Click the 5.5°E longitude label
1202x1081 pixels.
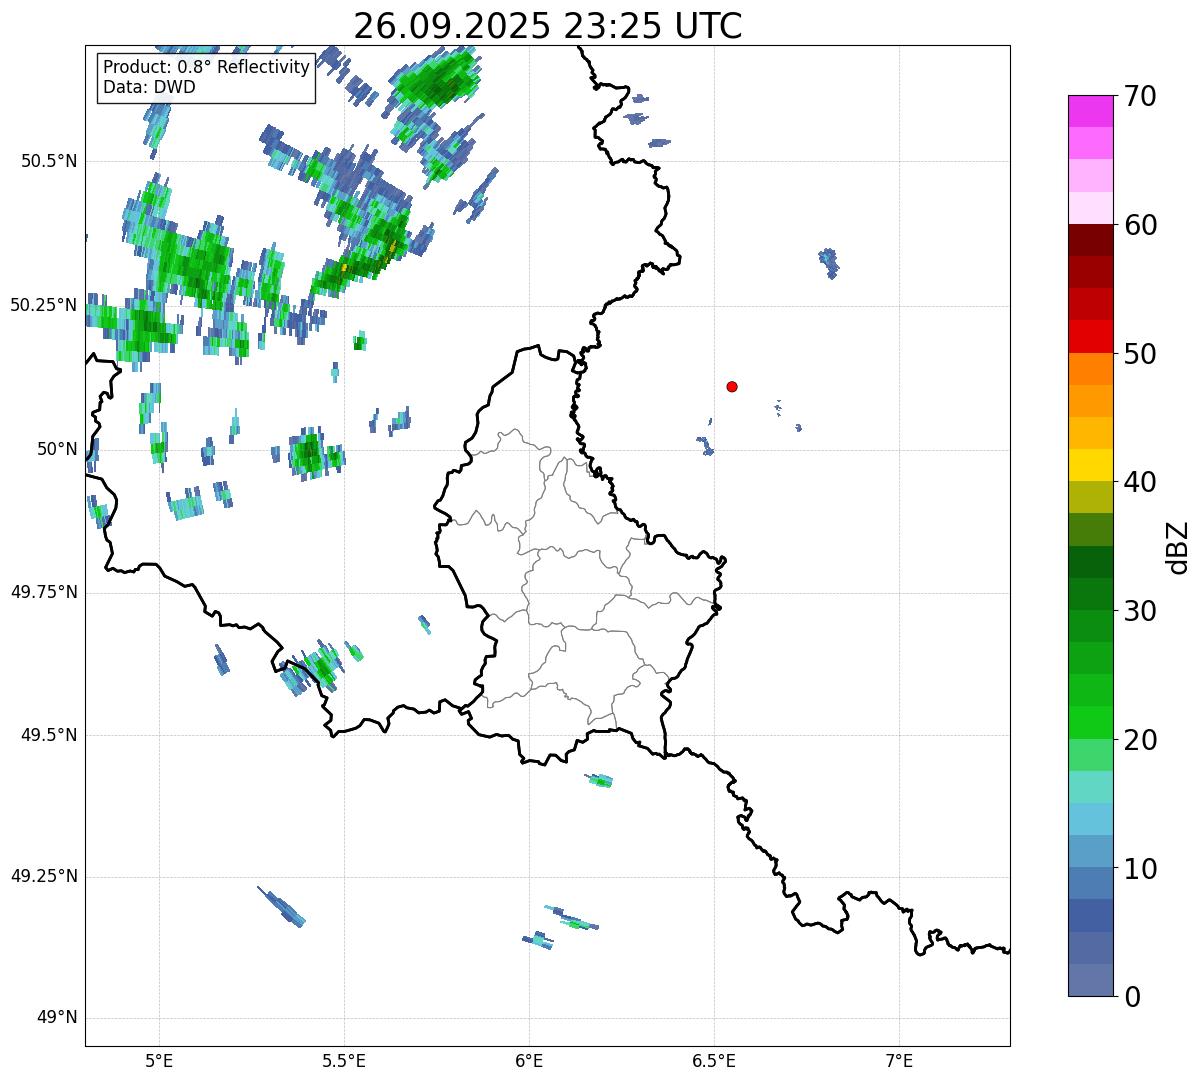point(344,1060)
